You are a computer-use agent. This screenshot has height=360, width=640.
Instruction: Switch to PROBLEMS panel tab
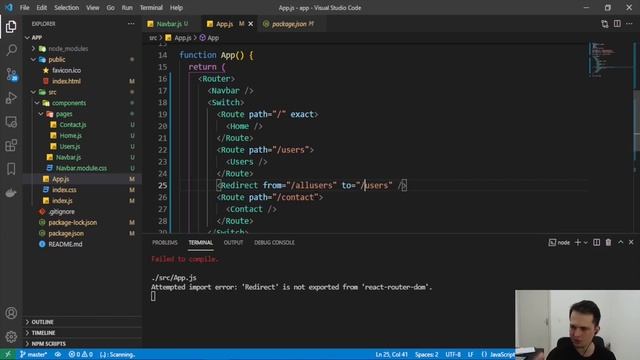point(165,242)
